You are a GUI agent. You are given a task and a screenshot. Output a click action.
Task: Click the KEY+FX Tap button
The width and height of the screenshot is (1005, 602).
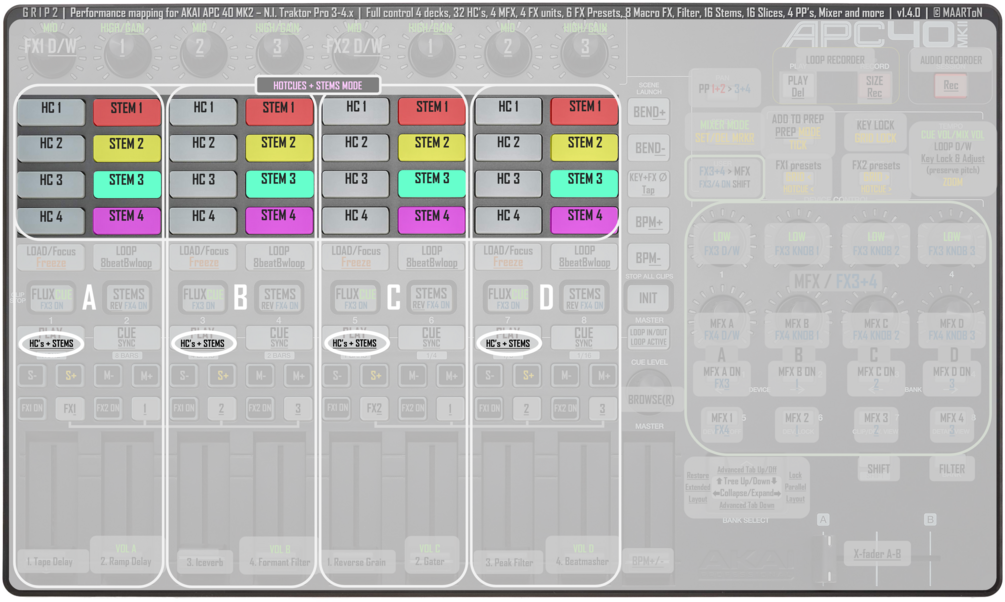(x=649, y=184)
